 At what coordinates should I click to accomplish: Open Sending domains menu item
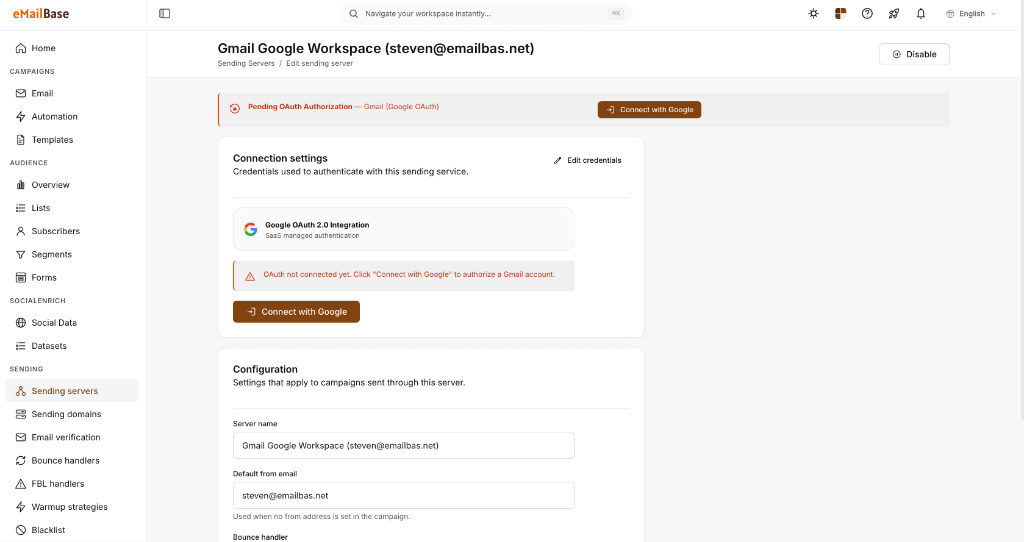(x=72, y=414)
